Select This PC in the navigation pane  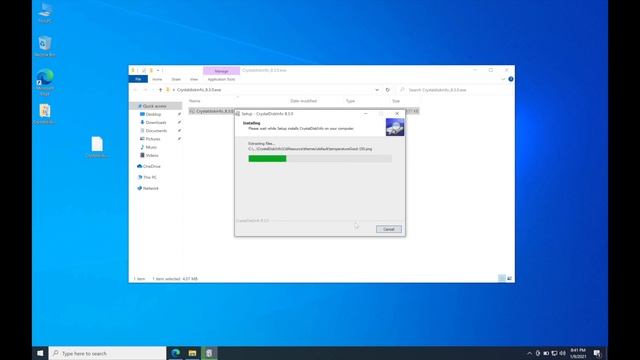pos(150,178)
